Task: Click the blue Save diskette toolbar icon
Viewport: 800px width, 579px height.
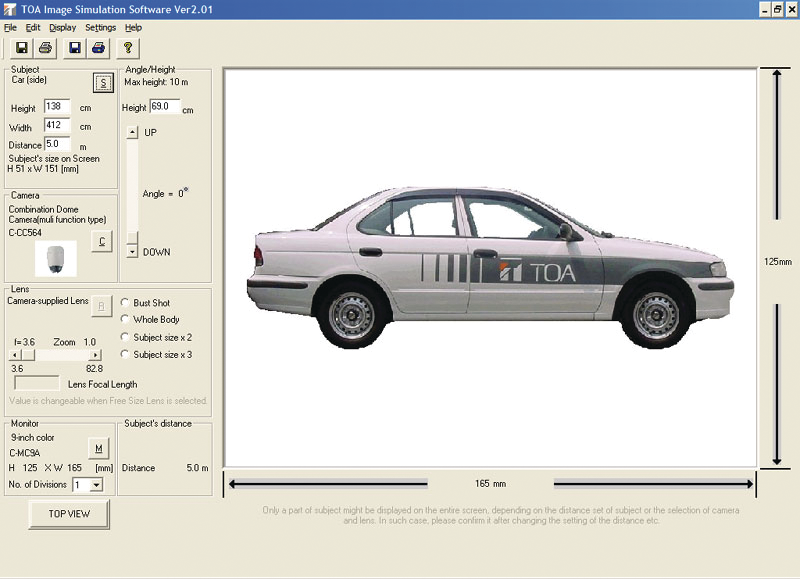Action: (74, 47)
